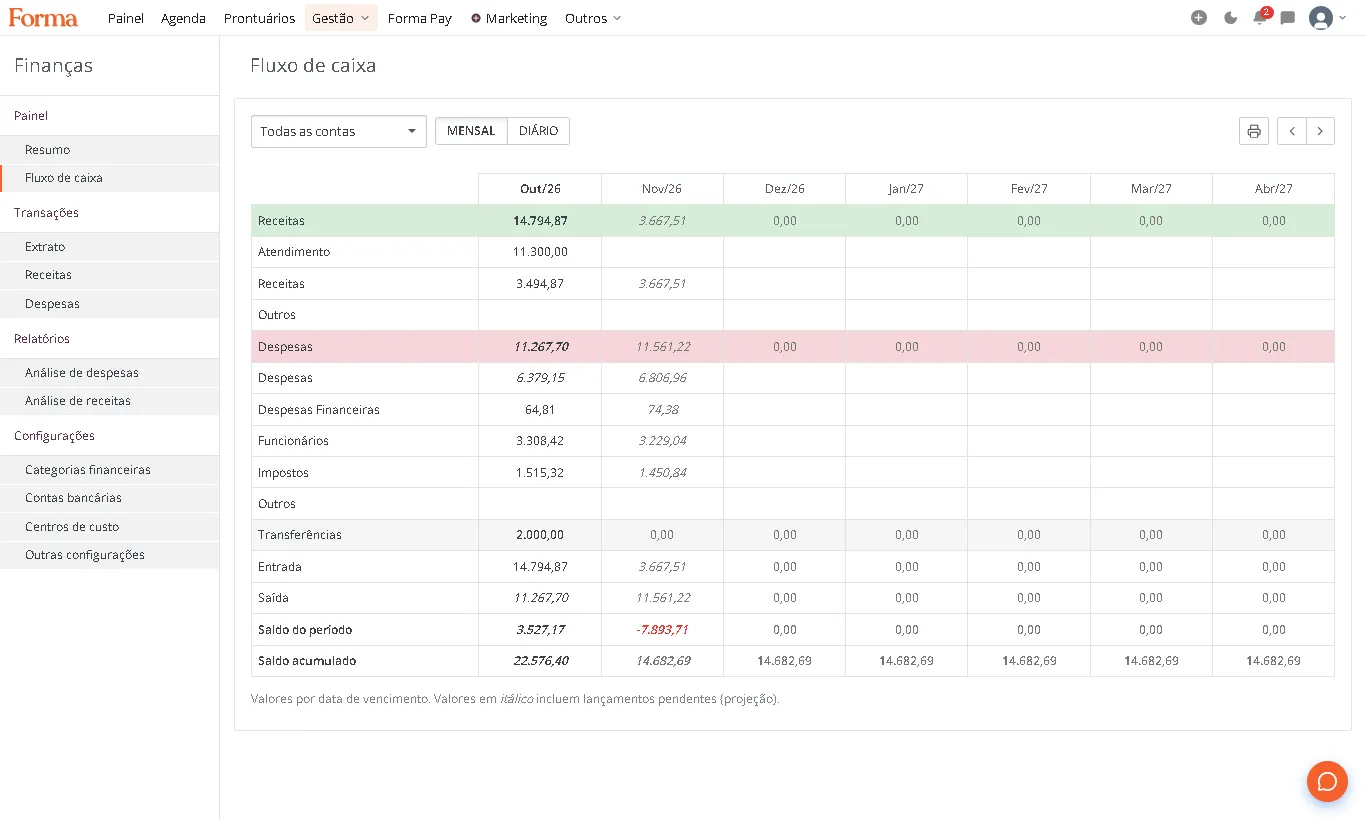Switch view to DIÁRIO
Image resolution: width=1366 pixels, height=820 pixels.
coord(539,131)
